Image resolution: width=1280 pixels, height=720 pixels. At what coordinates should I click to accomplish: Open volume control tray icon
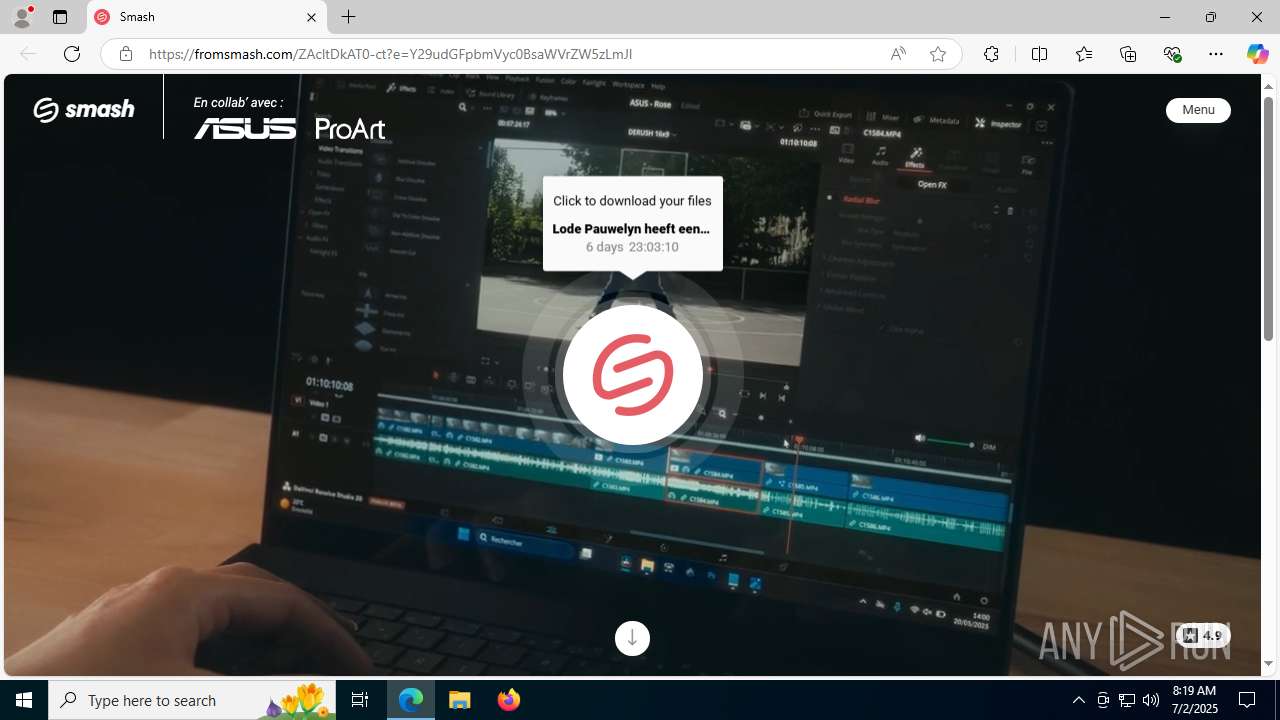click(1151, 700)
